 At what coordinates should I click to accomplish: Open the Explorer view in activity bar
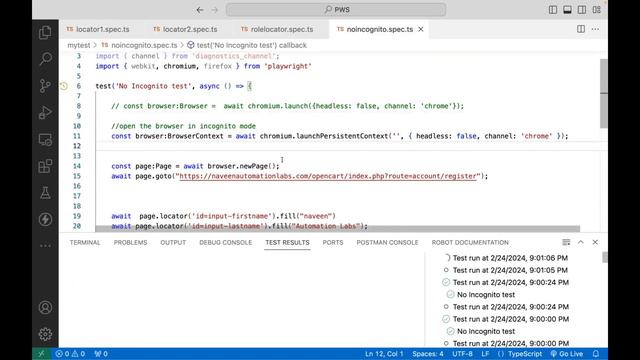click(45, 33)
